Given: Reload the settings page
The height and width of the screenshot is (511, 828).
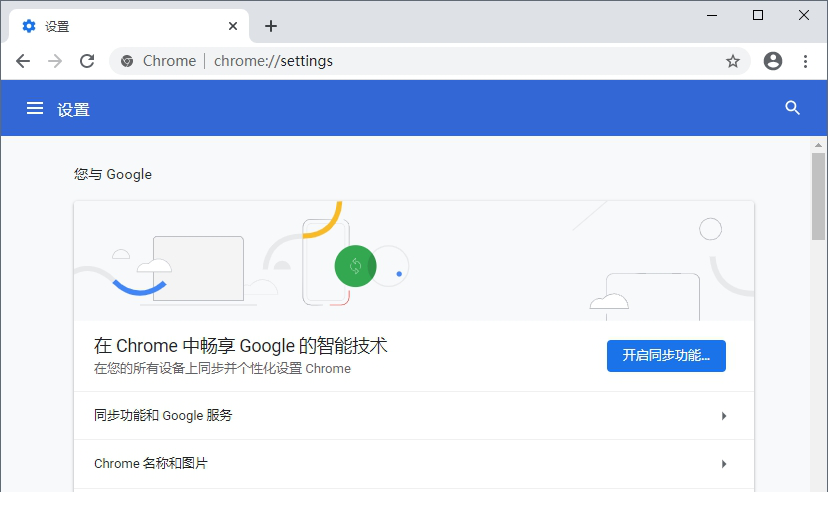Looking at the screenshot, I should point(87,61).
